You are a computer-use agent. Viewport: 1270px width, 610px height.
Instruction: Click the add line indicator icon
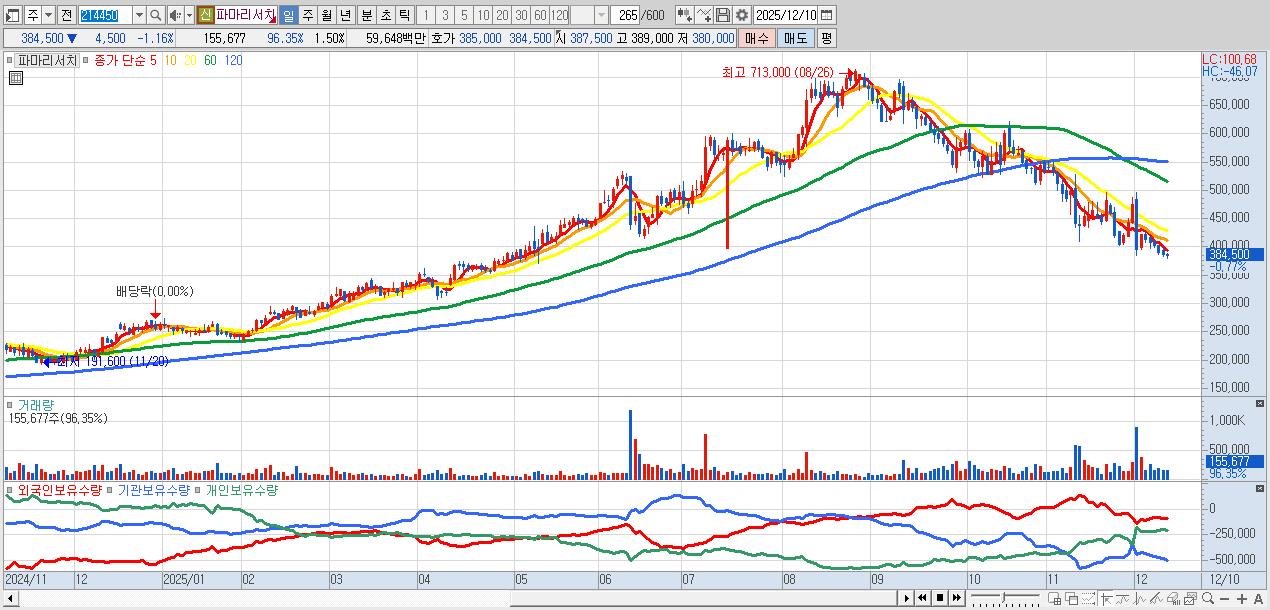[x=704, y=15]
